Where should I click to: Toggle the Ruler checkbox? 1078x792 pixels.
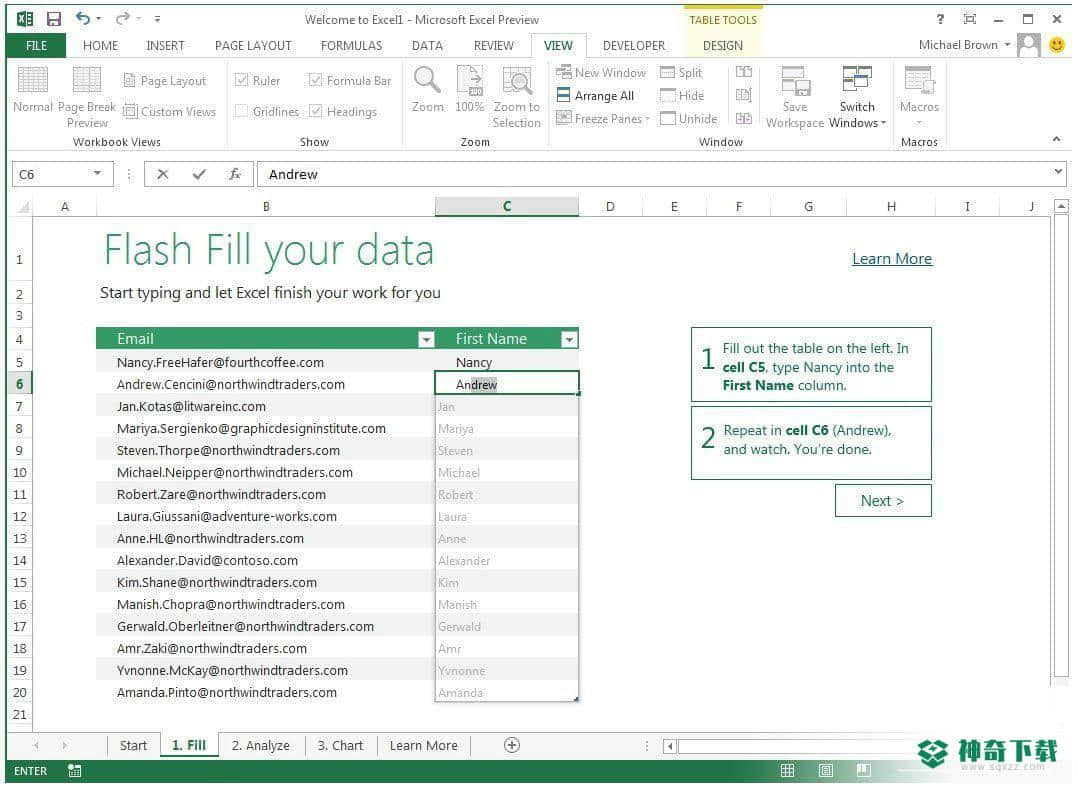(241, 80)
